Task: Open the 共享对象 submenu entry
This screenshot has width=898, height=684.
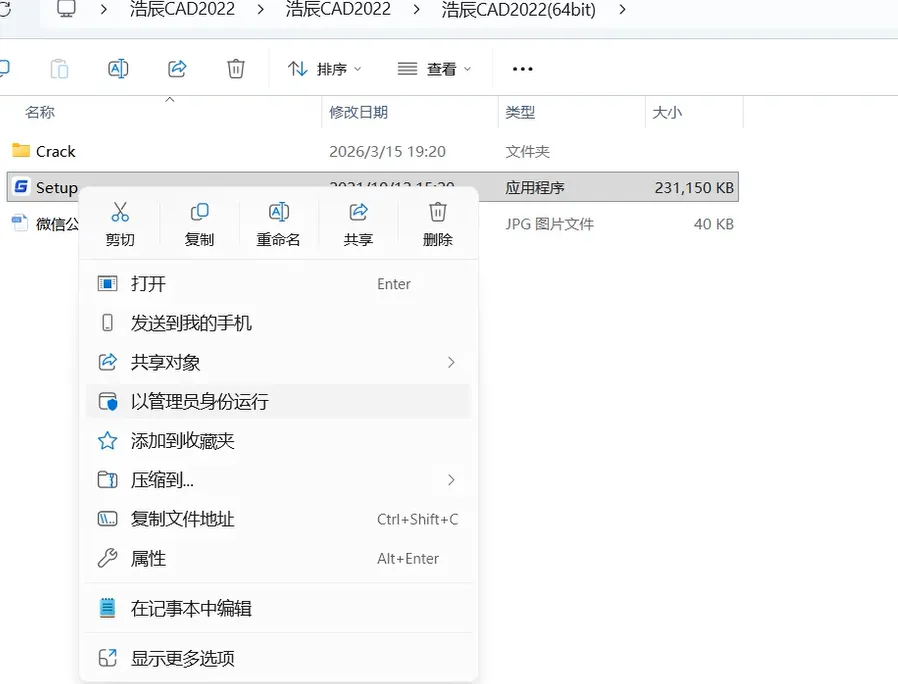Action: (278, 362)
